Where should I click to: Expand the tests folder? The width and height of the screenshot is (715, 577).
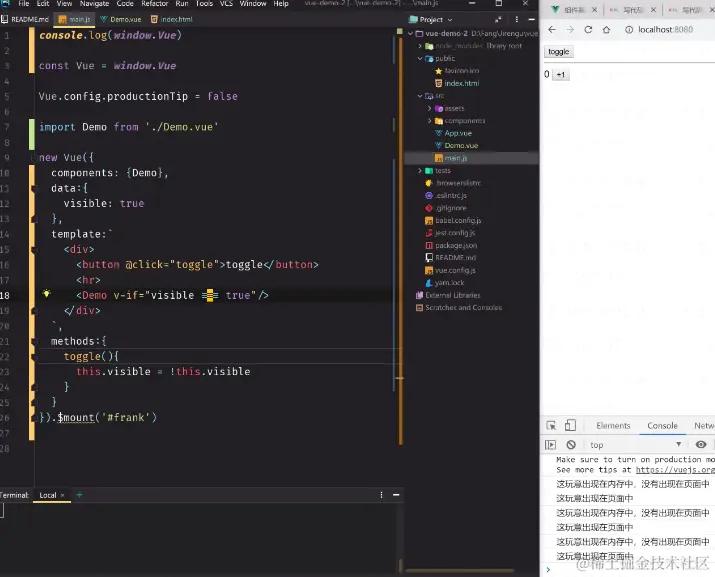[420, 171]
